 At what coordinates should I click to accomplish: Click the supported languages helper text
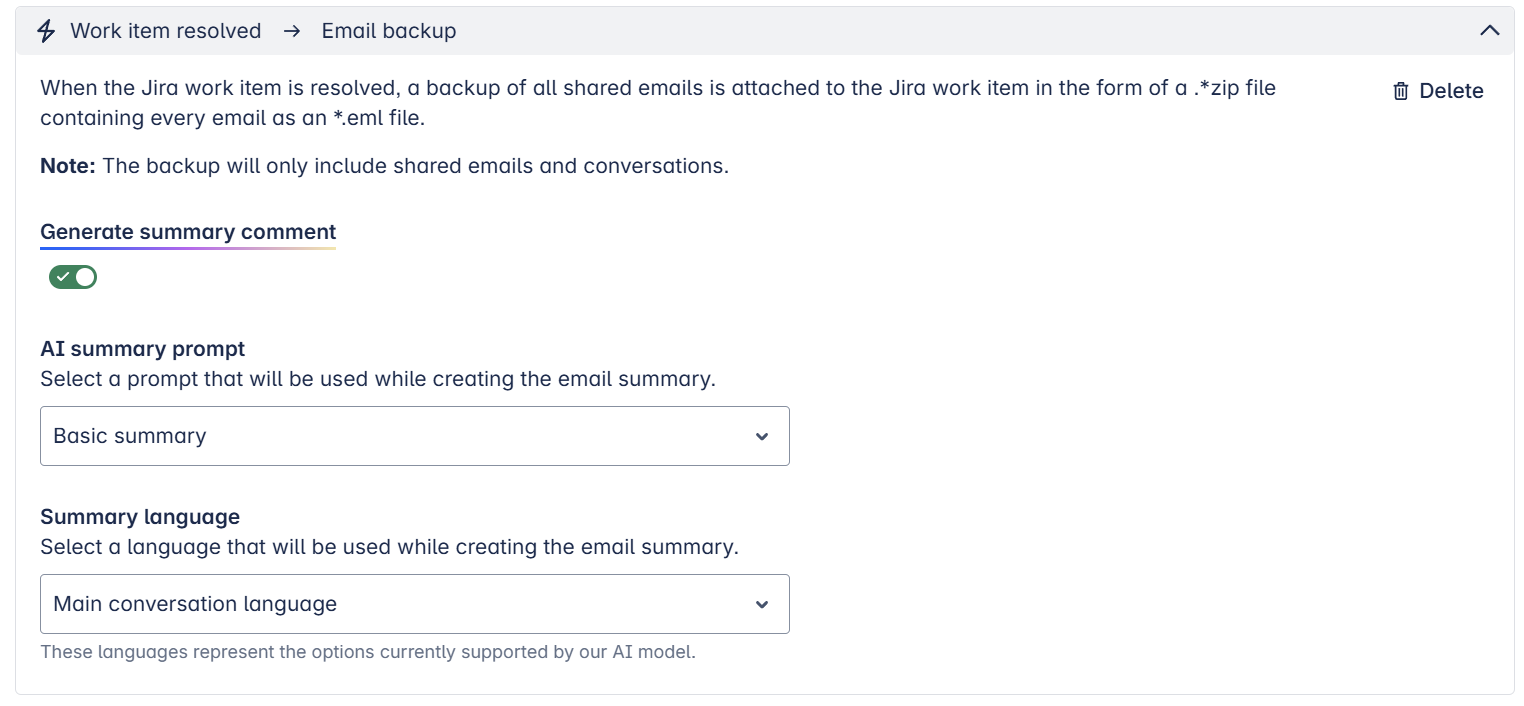(x=367, y=652)
